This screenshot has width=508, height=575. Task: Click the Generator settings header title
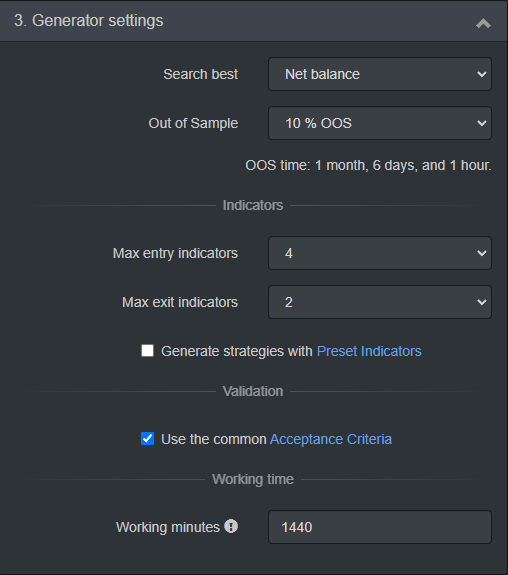(x=89, y=21)
